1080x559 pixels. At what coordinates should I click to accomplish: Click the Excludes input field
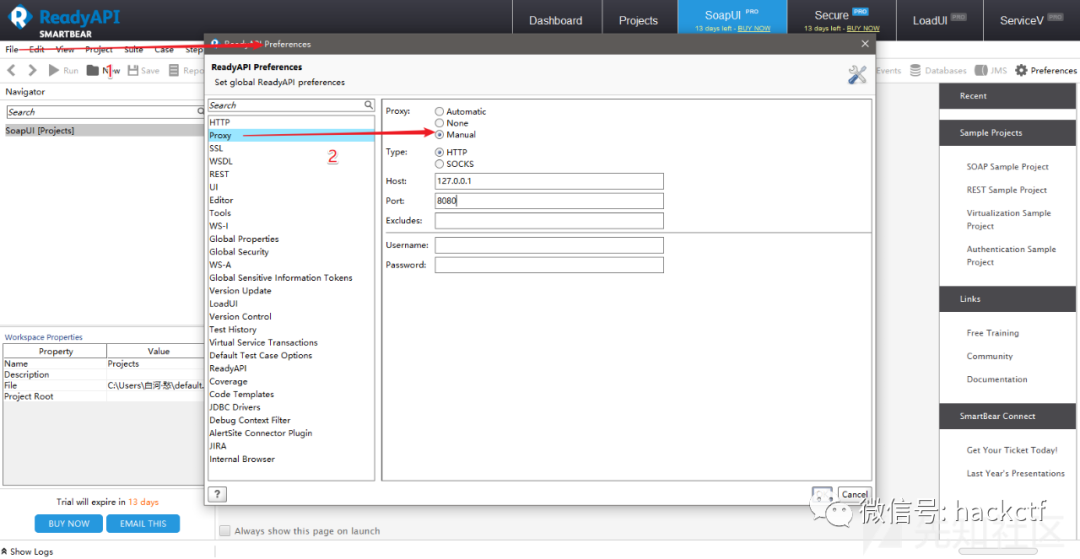[x=549, y=220]
